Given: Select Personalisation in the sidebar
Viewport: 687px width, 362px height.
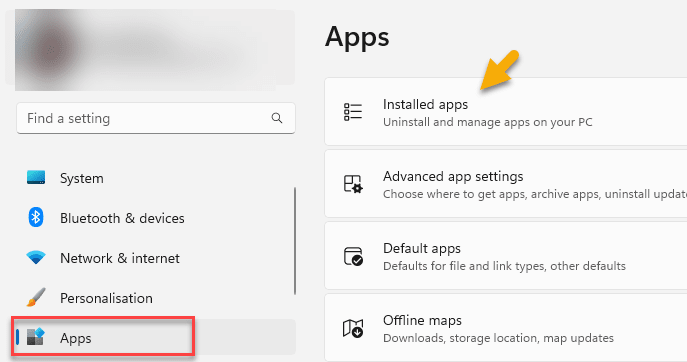Looking at the screenshot, I should (x=106, y=298).
